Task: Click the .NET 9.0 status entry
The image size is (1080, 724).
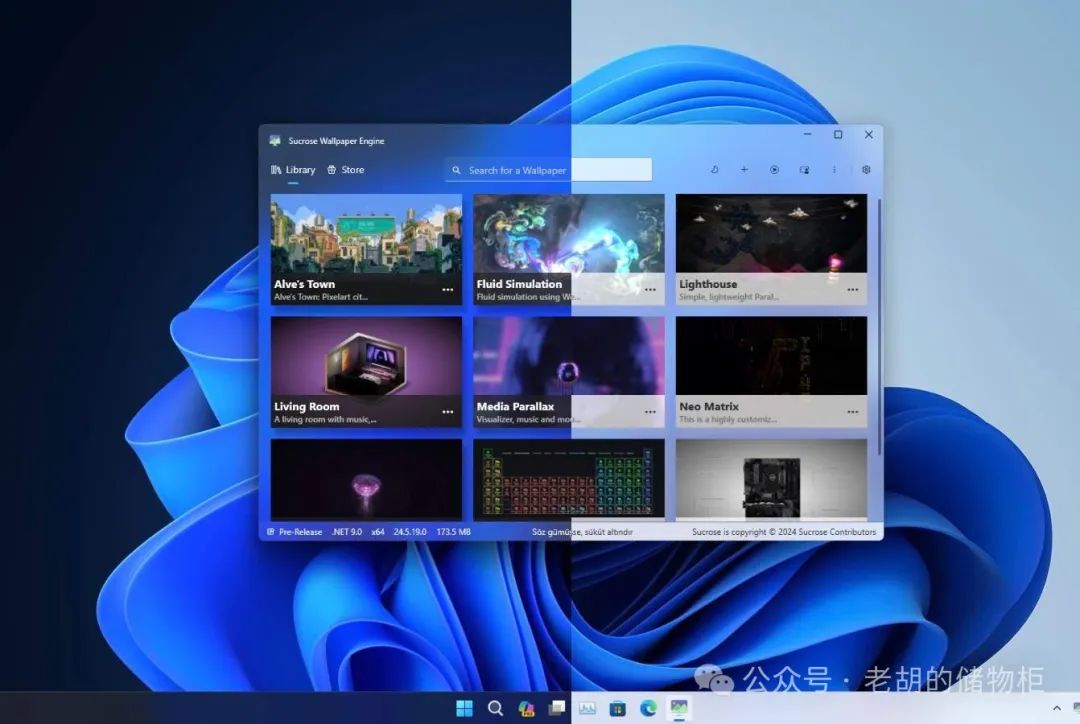Action: (x=346, y=532)
